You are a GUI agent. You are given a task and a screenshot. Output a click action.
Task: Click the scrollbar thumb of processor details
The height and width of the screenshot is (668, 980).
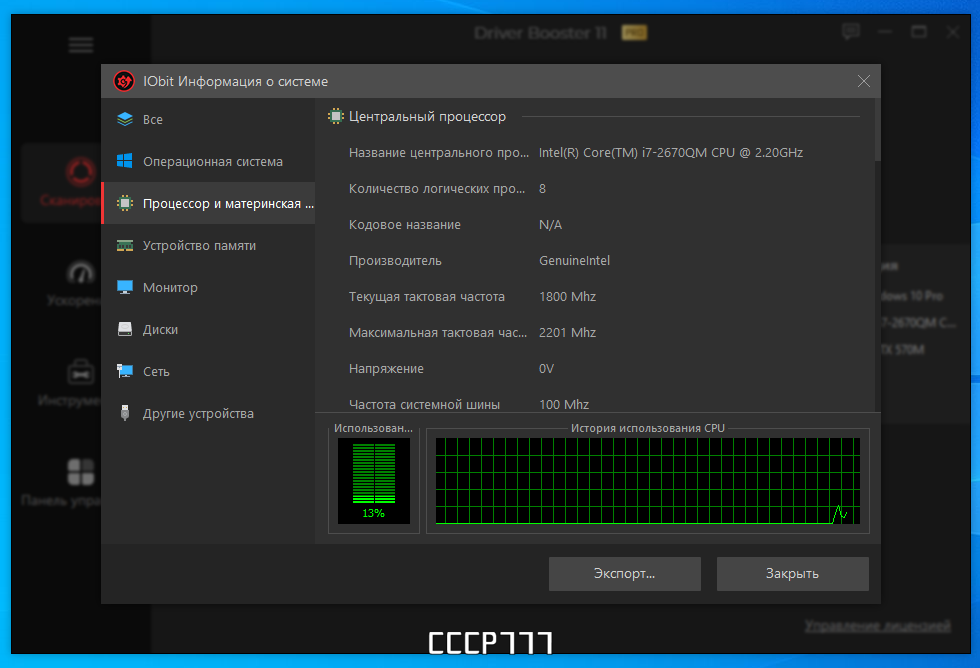[878, 130]
